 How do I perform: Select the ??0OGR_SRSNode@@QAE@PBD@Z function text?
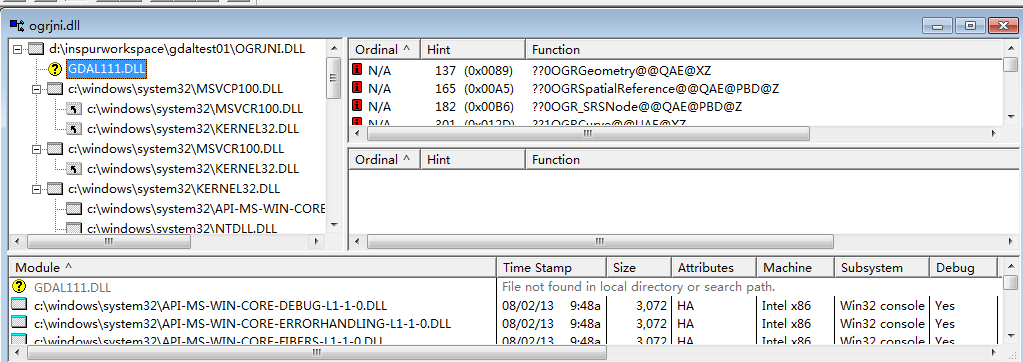tap(637, 106)
